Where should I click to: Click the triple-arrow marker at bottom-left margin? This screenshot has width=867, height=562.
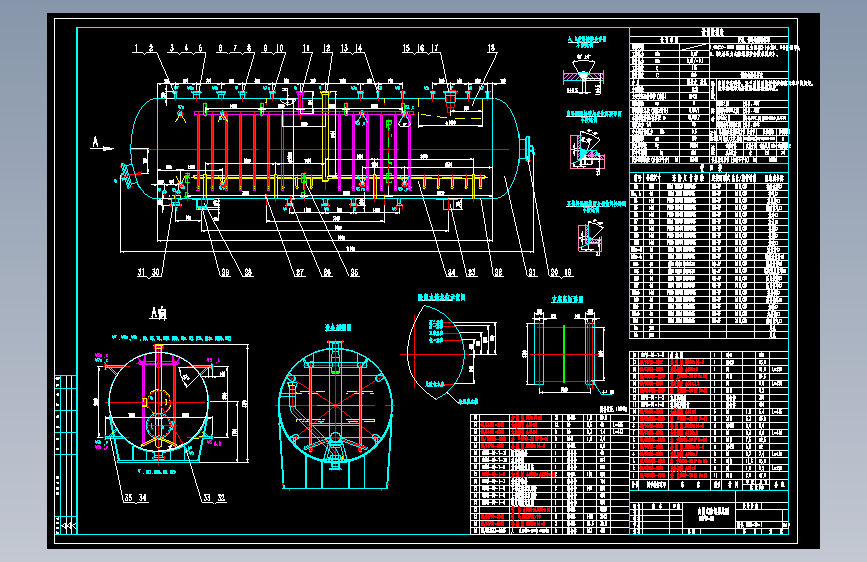[x=67, y=525]
